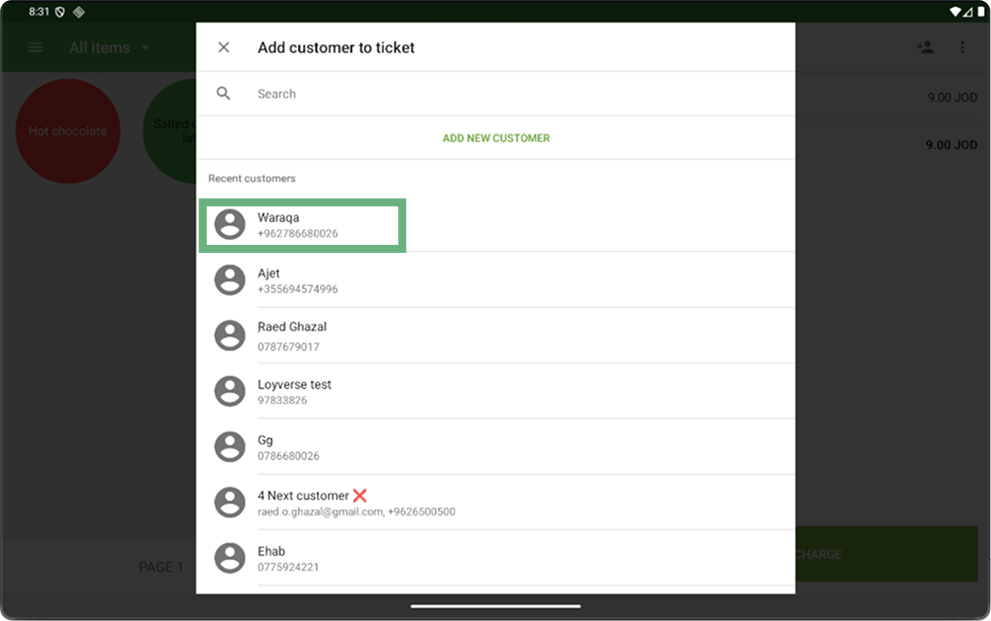Close the Add customer to ticket dialog
The width and height of the screenshot is (991, 621).
(223, 47)
